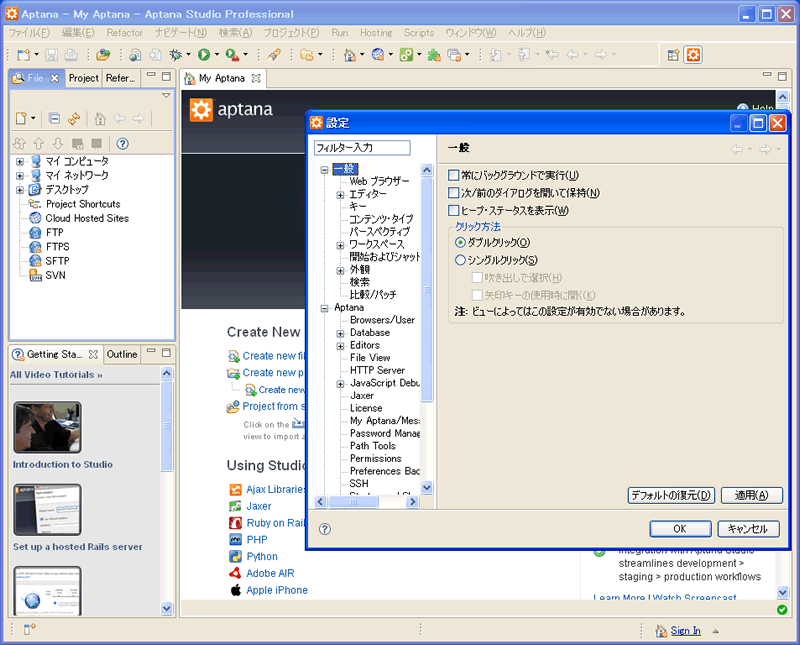Click the preferences tree vertical scrollbar thumb
Image resolution: width=800 pixels, height=645 pixels.
point(427,291)
